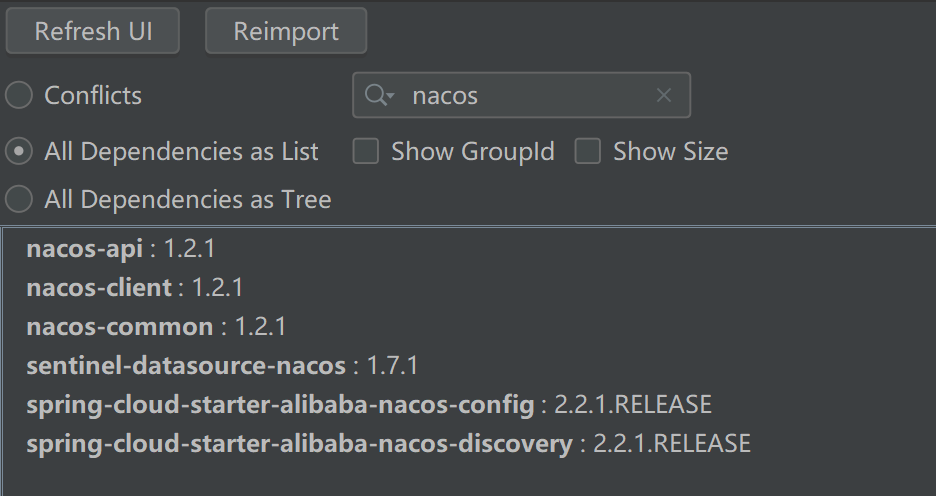The image size is (936, 496).
Task: Click the Show GroupId label
Action: click(472, 152)
